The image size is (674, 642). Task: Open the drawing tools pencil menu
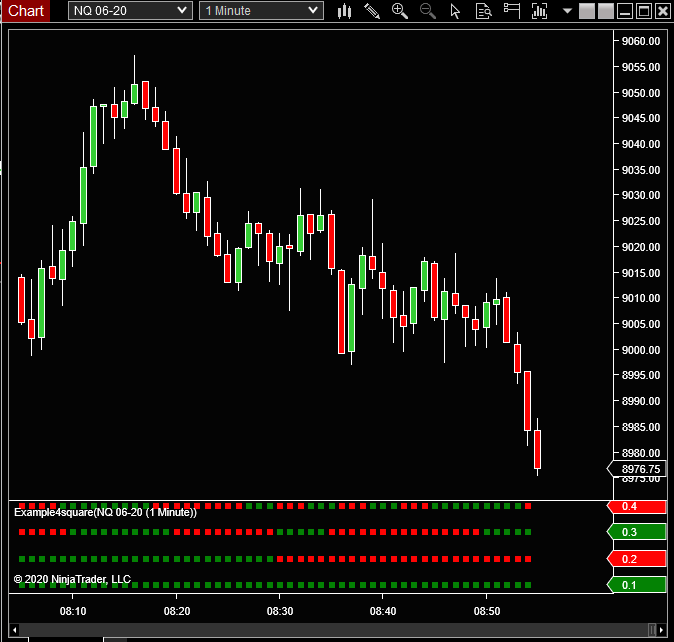click(x=372, y=11)
